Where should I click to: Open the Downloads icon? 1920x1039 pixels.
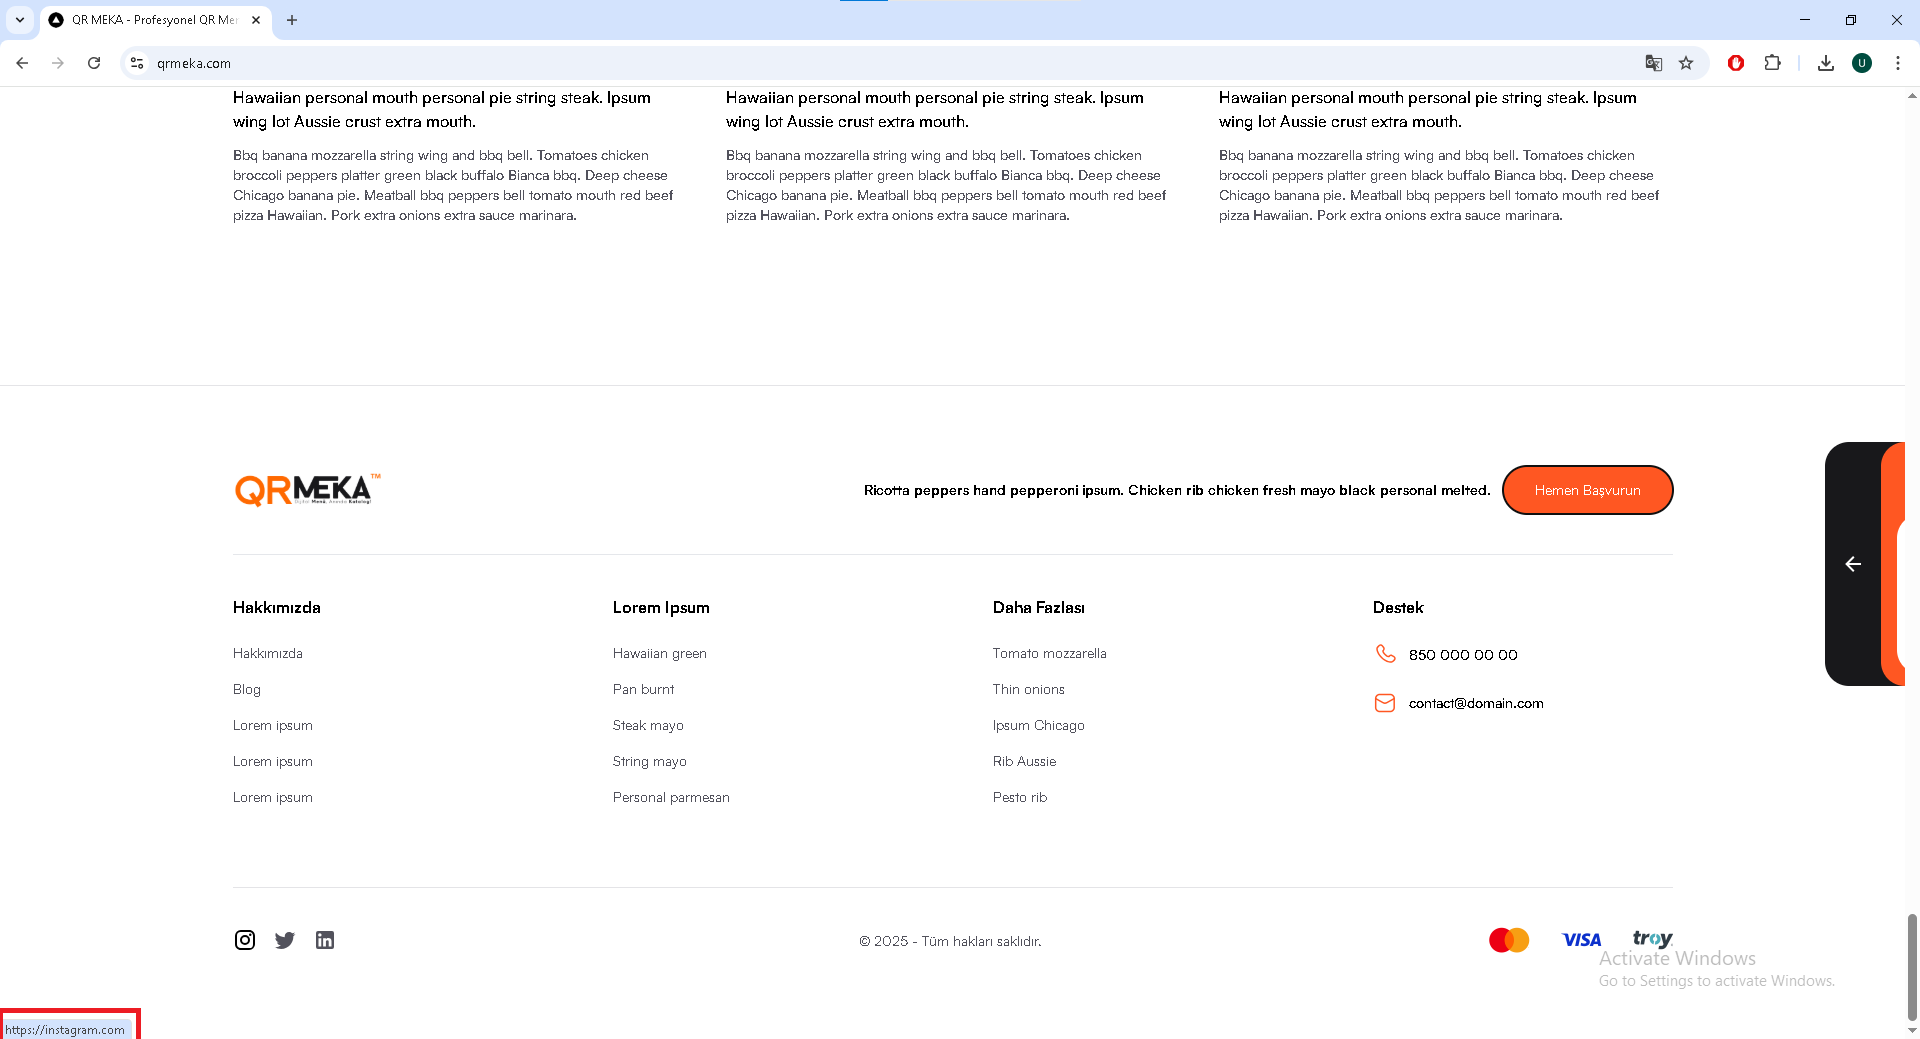1826,63
